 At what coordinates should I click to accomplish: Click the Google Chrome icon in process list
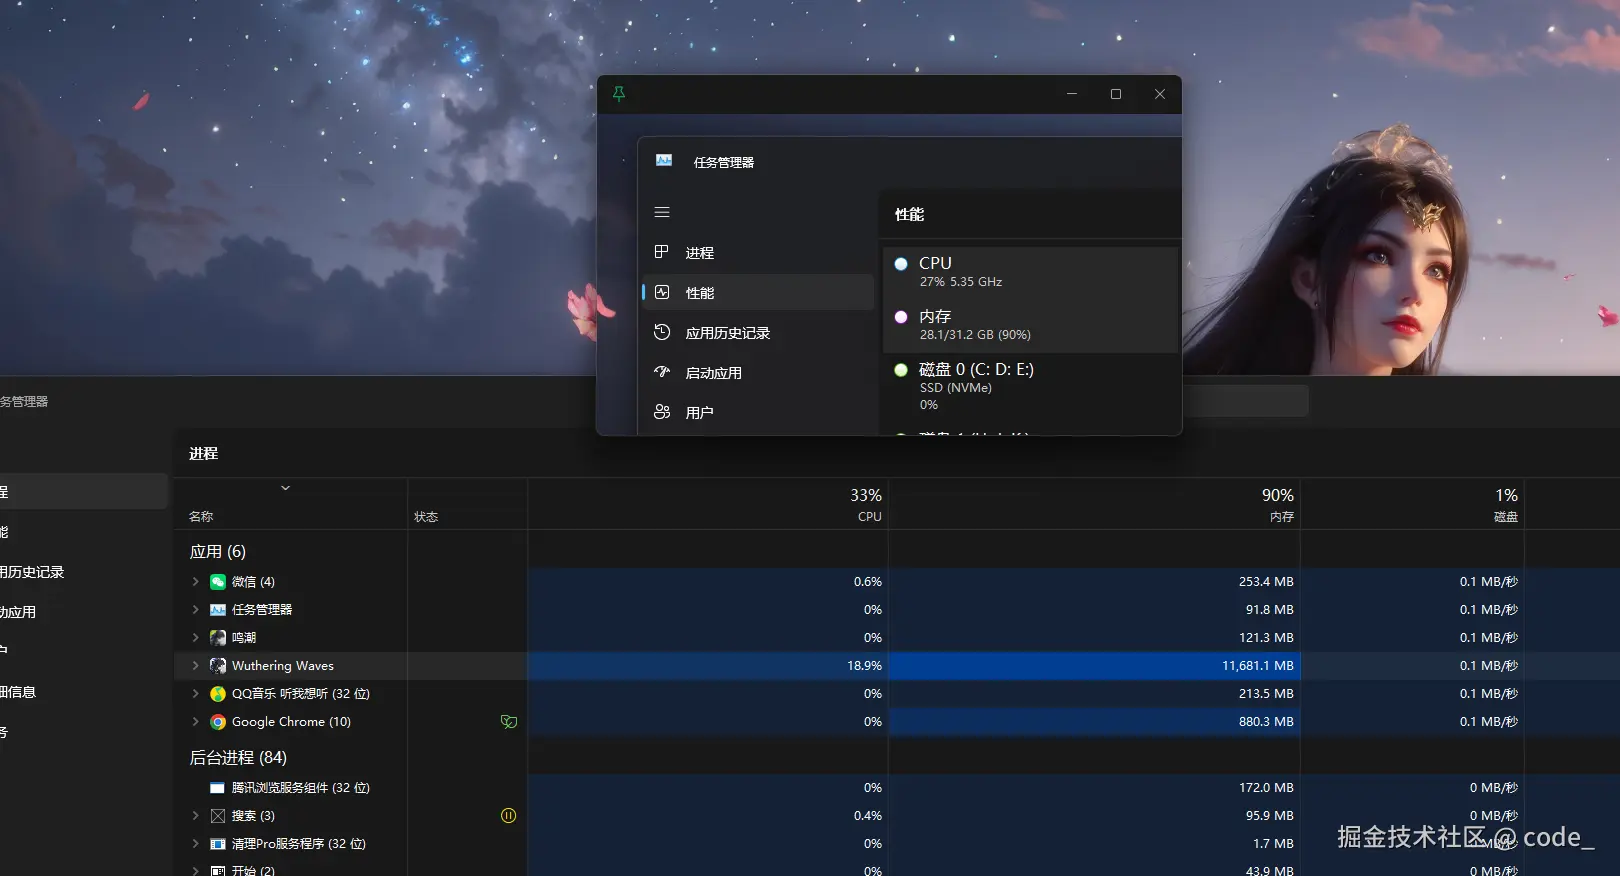click(x=218, y=722)
